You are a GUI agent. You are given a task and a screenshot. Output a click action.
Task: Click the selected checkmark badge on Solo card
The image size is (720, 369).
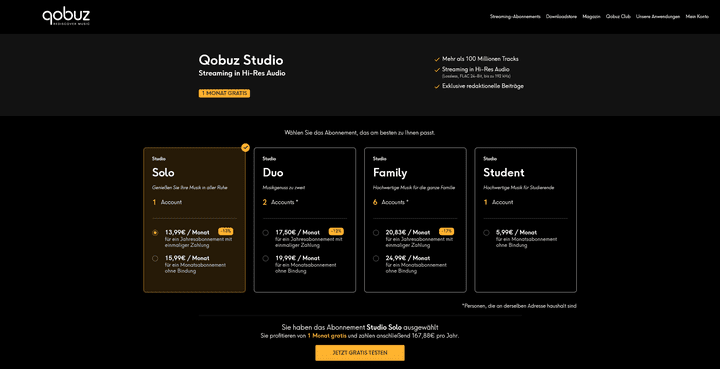(x=246, y=147)
